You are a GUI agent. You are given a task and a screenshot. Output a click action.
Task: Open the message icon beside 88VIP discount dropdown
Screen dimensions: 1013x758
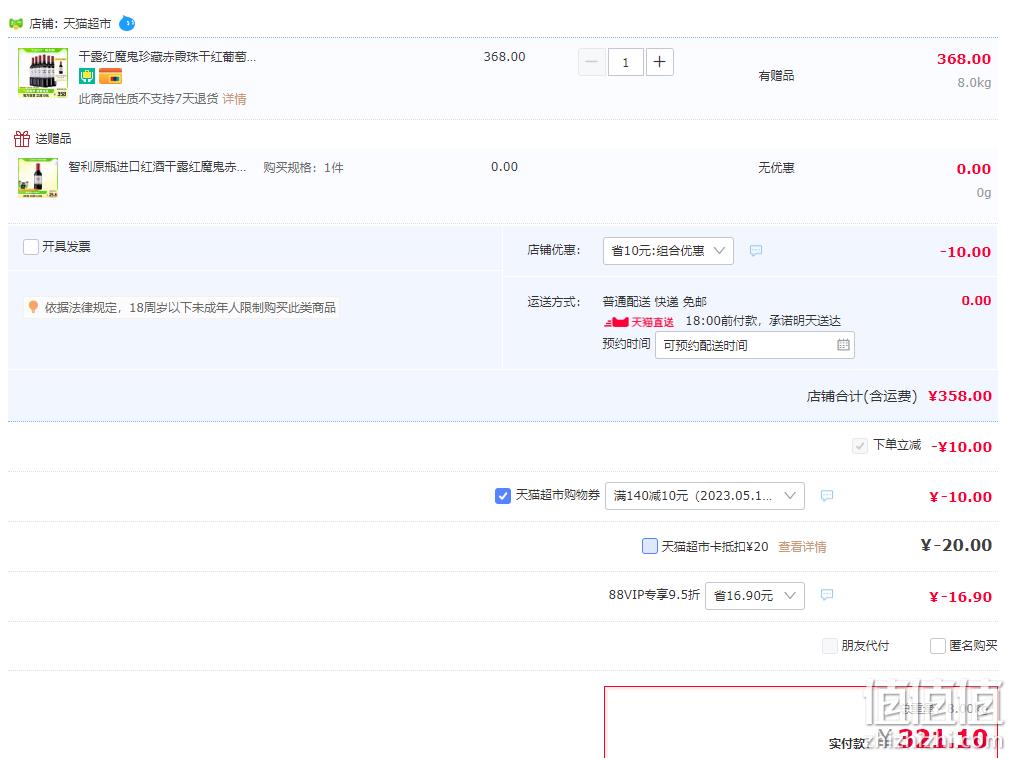826,595
